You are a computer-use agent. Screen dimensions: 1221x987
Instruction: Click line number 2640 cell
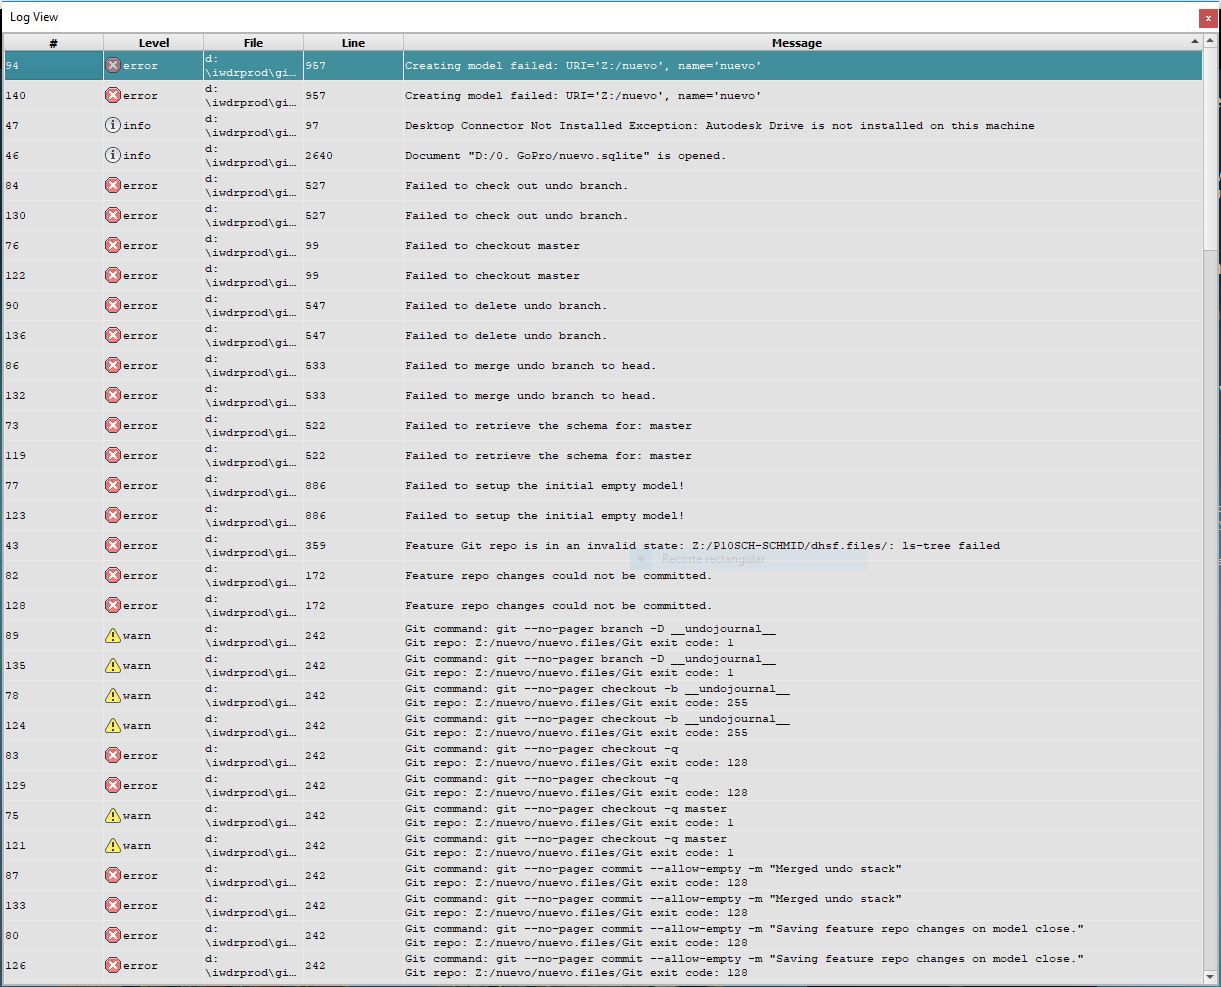point(353,155)
